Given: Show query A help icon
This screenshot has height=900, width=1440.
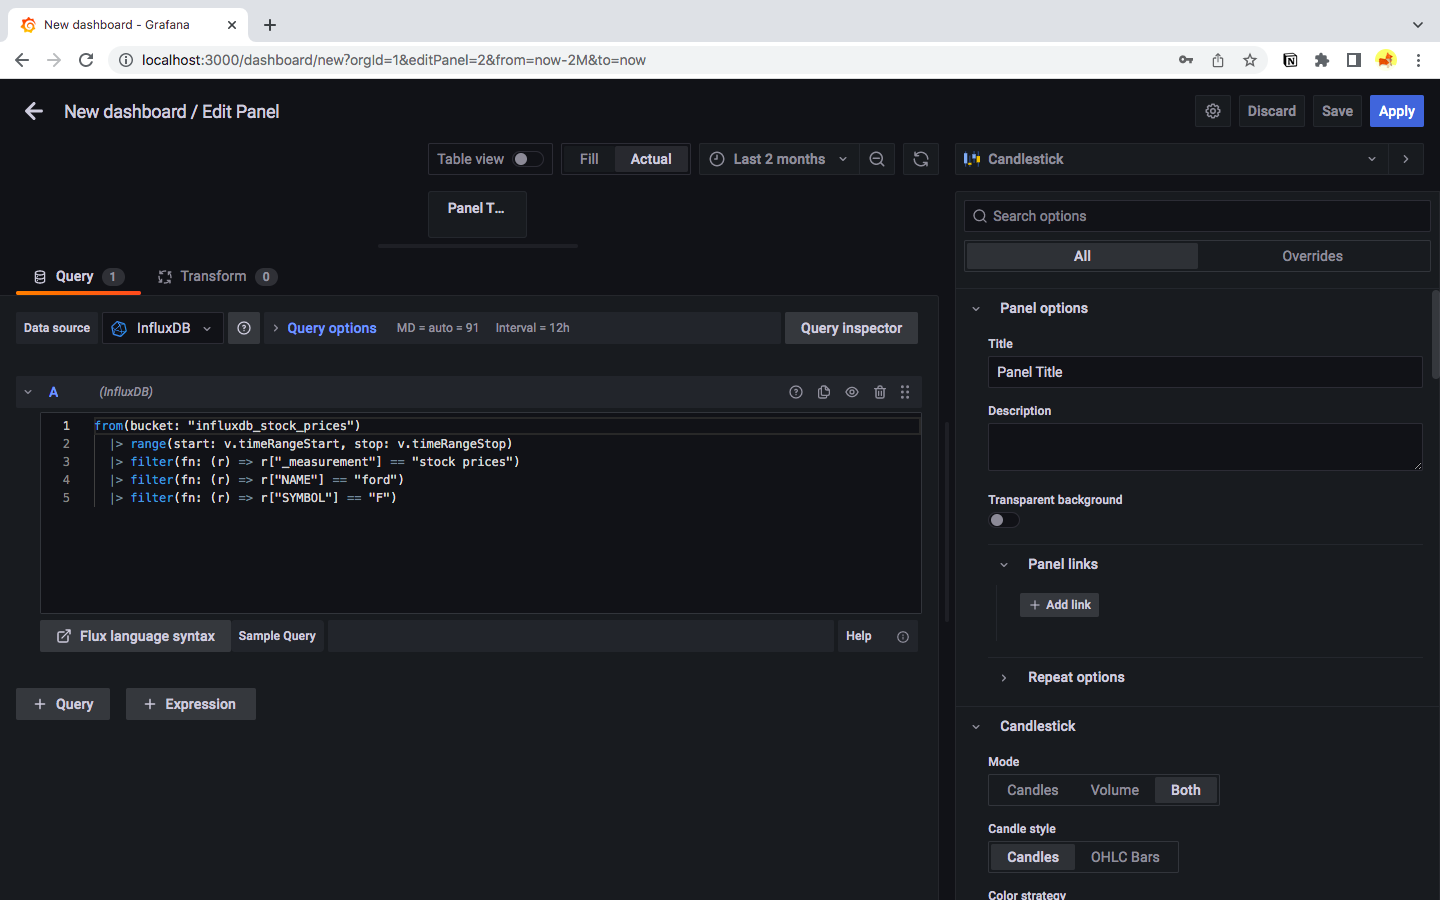Looking at the screenshot, I should [796, 392].
